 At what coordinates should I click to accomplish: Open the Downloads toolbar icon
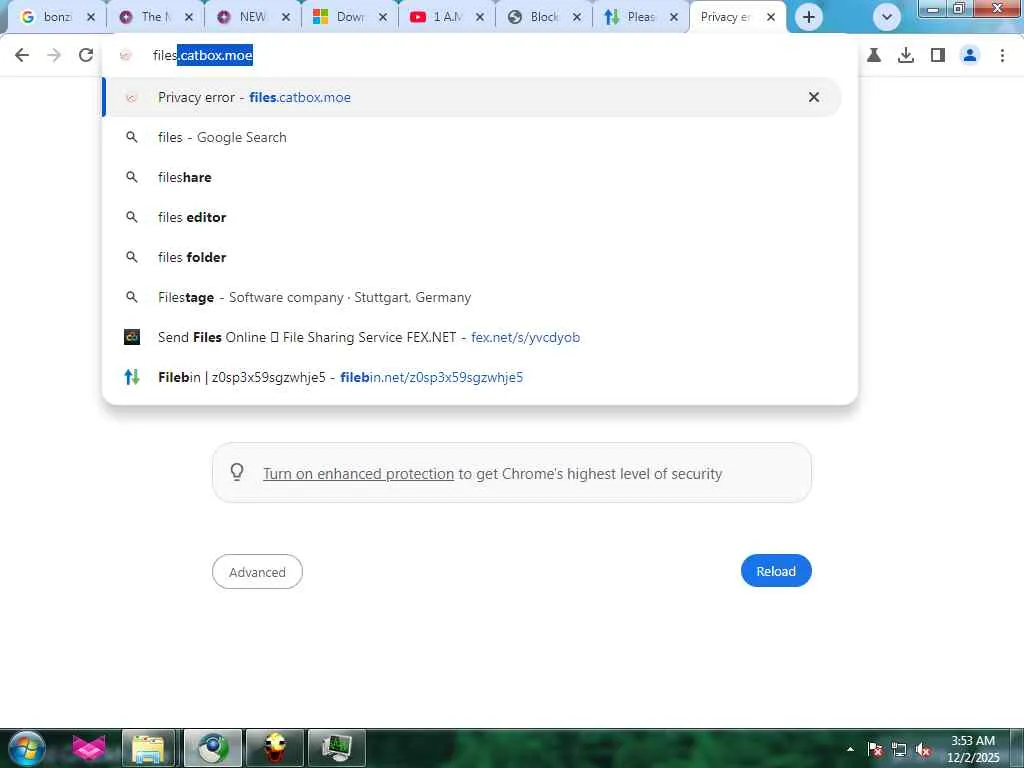tap(906, 56)
